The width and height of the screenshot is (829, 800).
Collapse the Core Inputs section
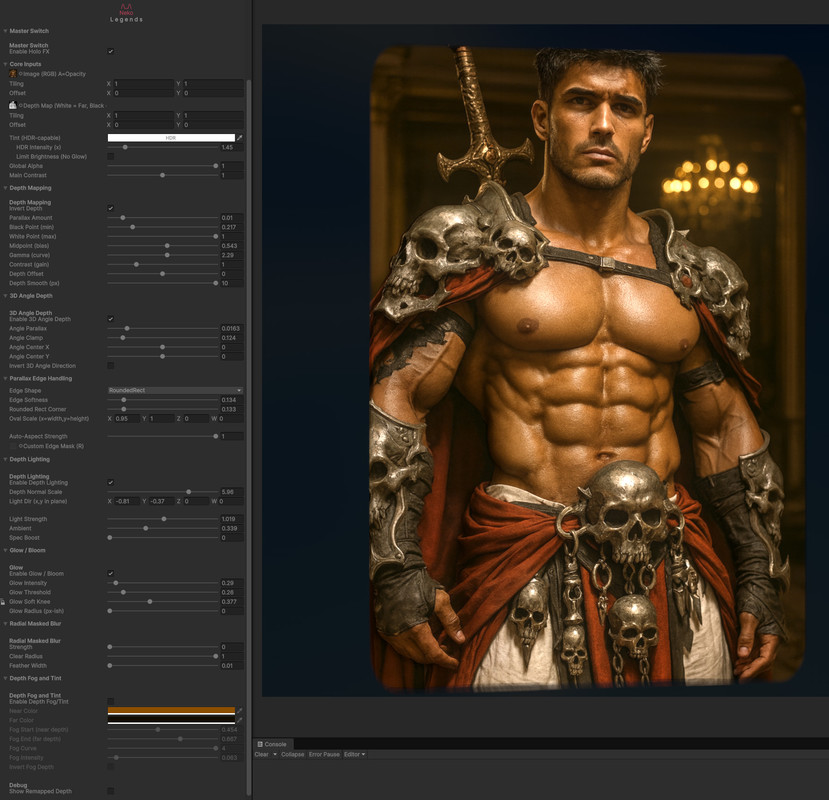tap(5, 64)
